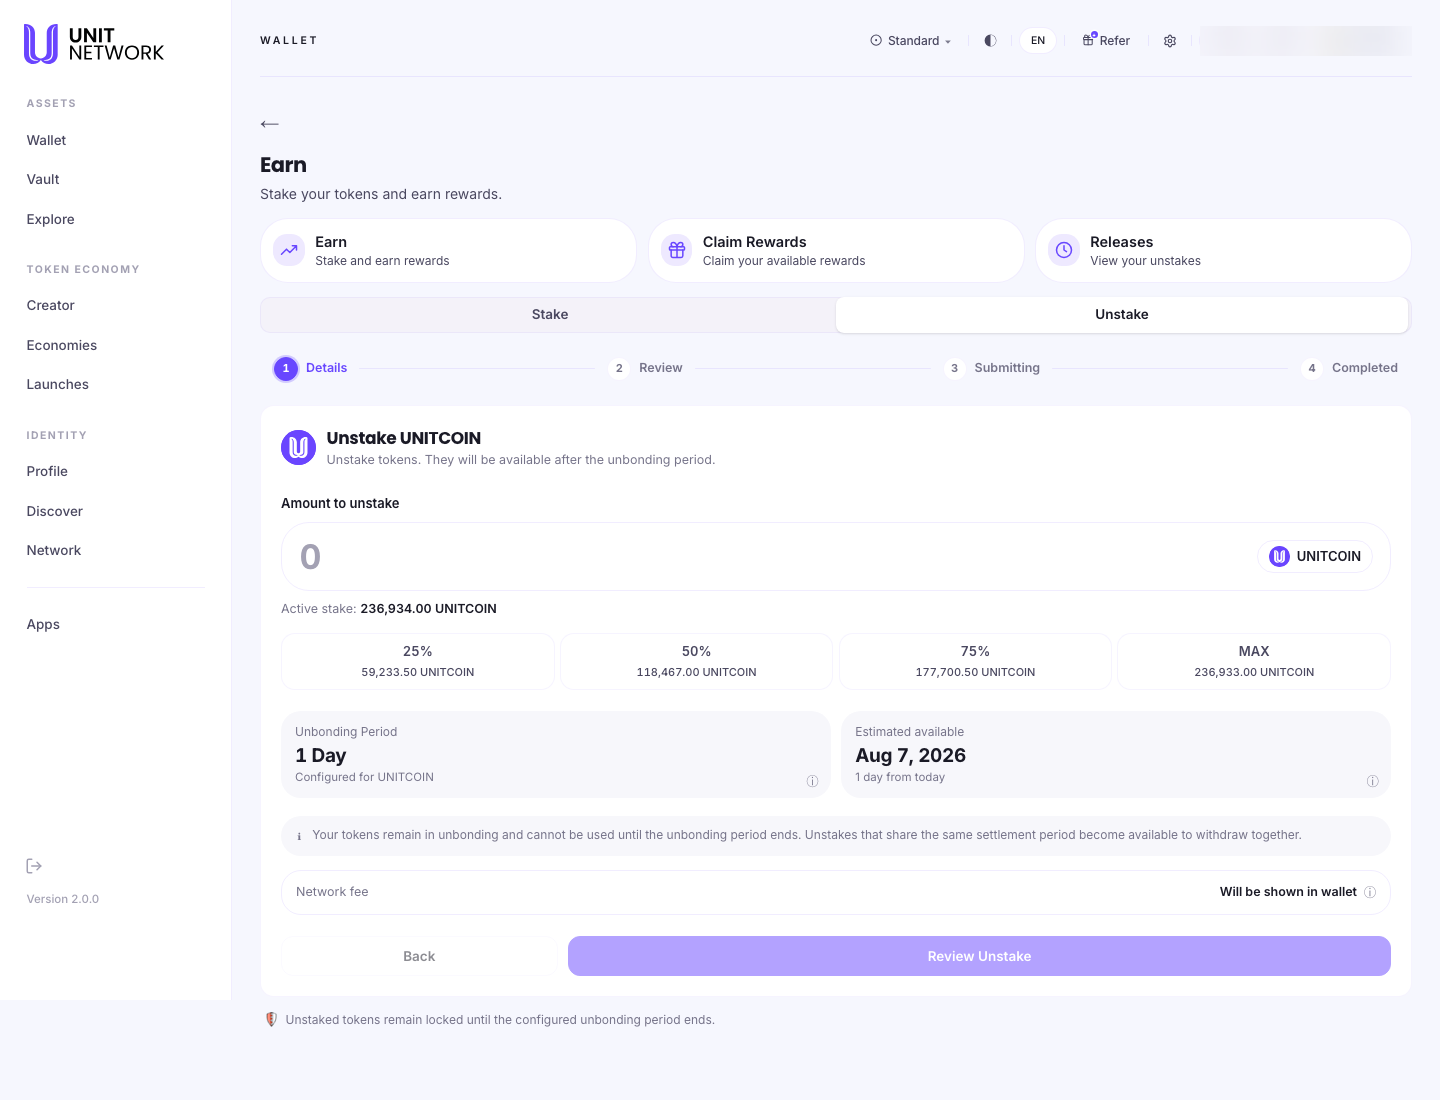Click Review Unstake button
Image resolution: width=1440 pixels, height=1100 pixels.
coord(979,956)
